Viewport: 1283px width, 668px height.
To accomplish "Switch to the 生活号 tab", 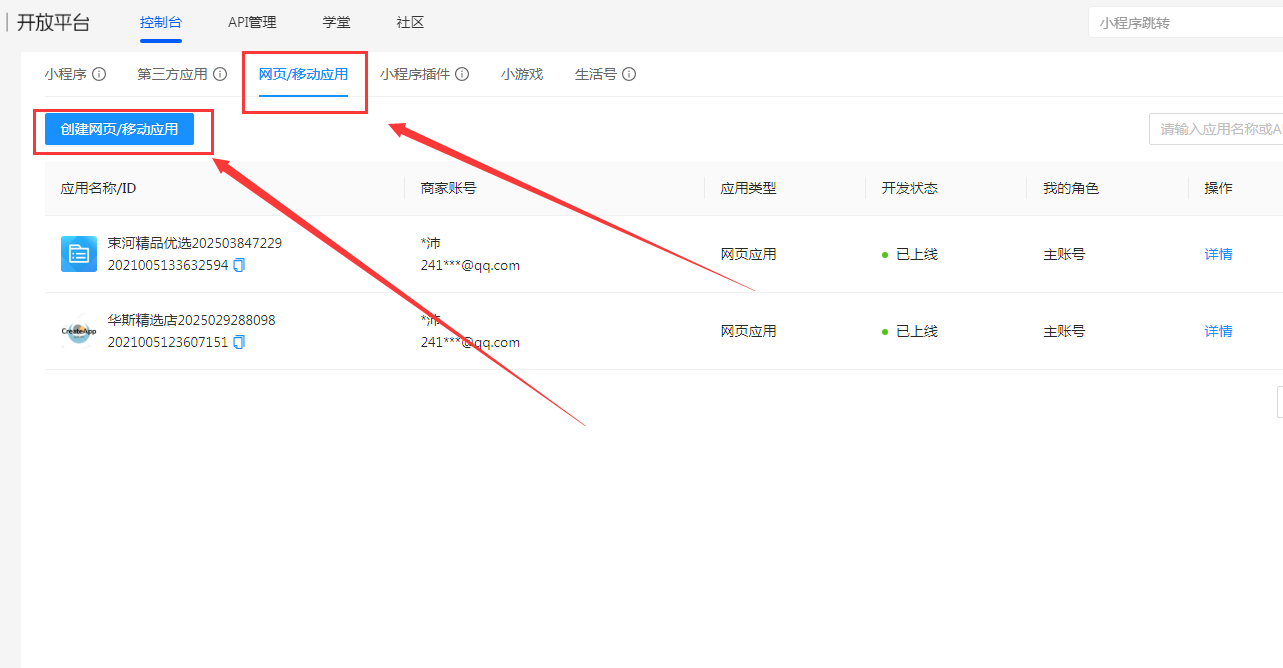I will pyautogui.click(x=596, y=73).
